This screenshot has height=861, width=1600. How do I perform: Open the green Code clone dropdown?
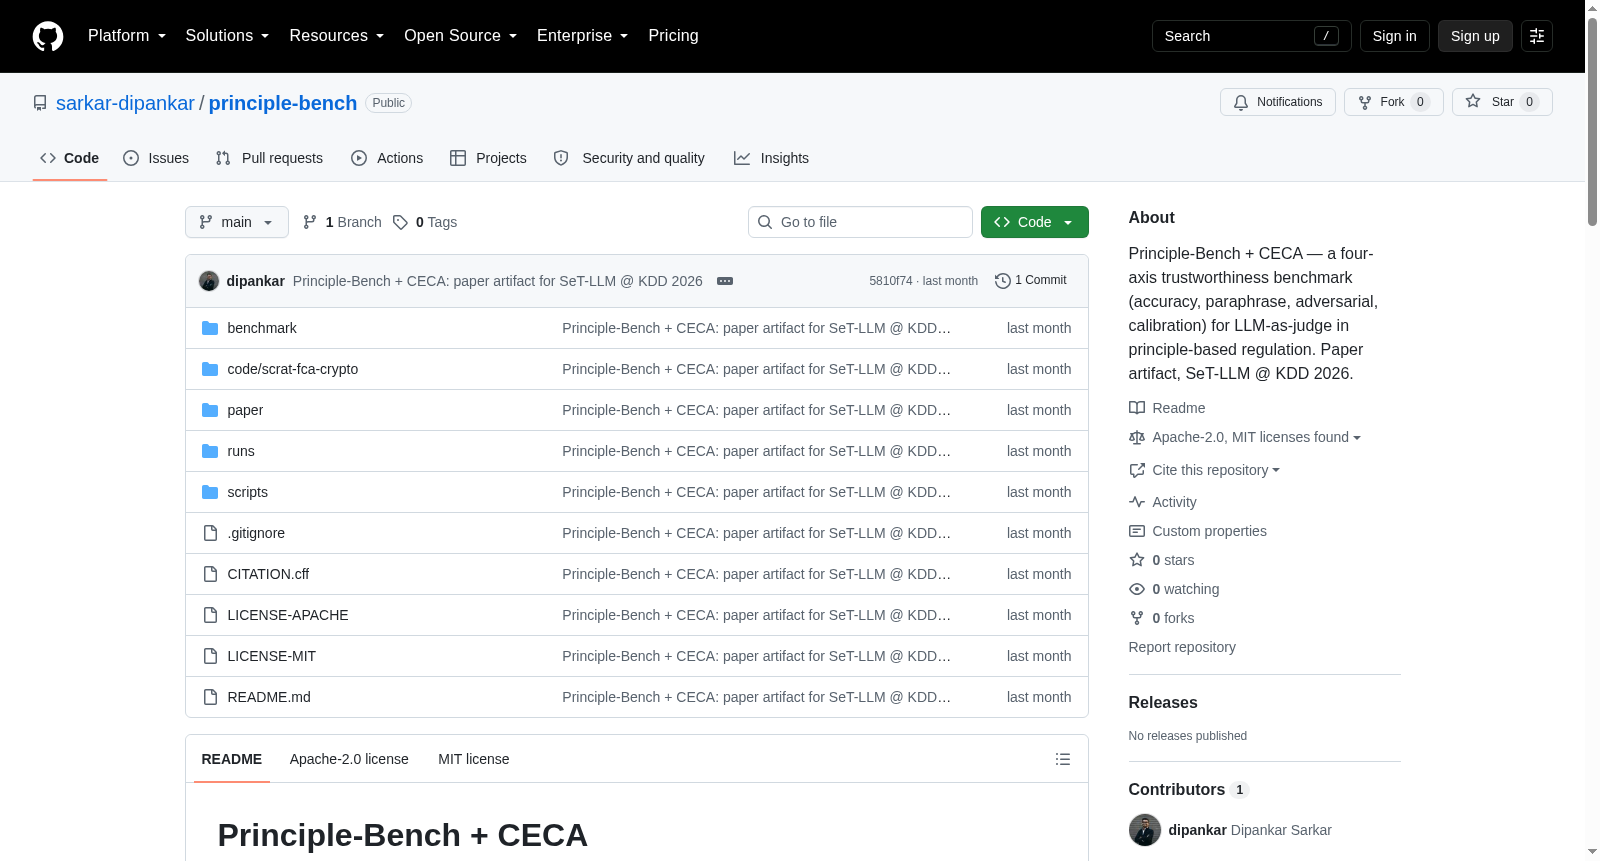tap(1035, 222)
